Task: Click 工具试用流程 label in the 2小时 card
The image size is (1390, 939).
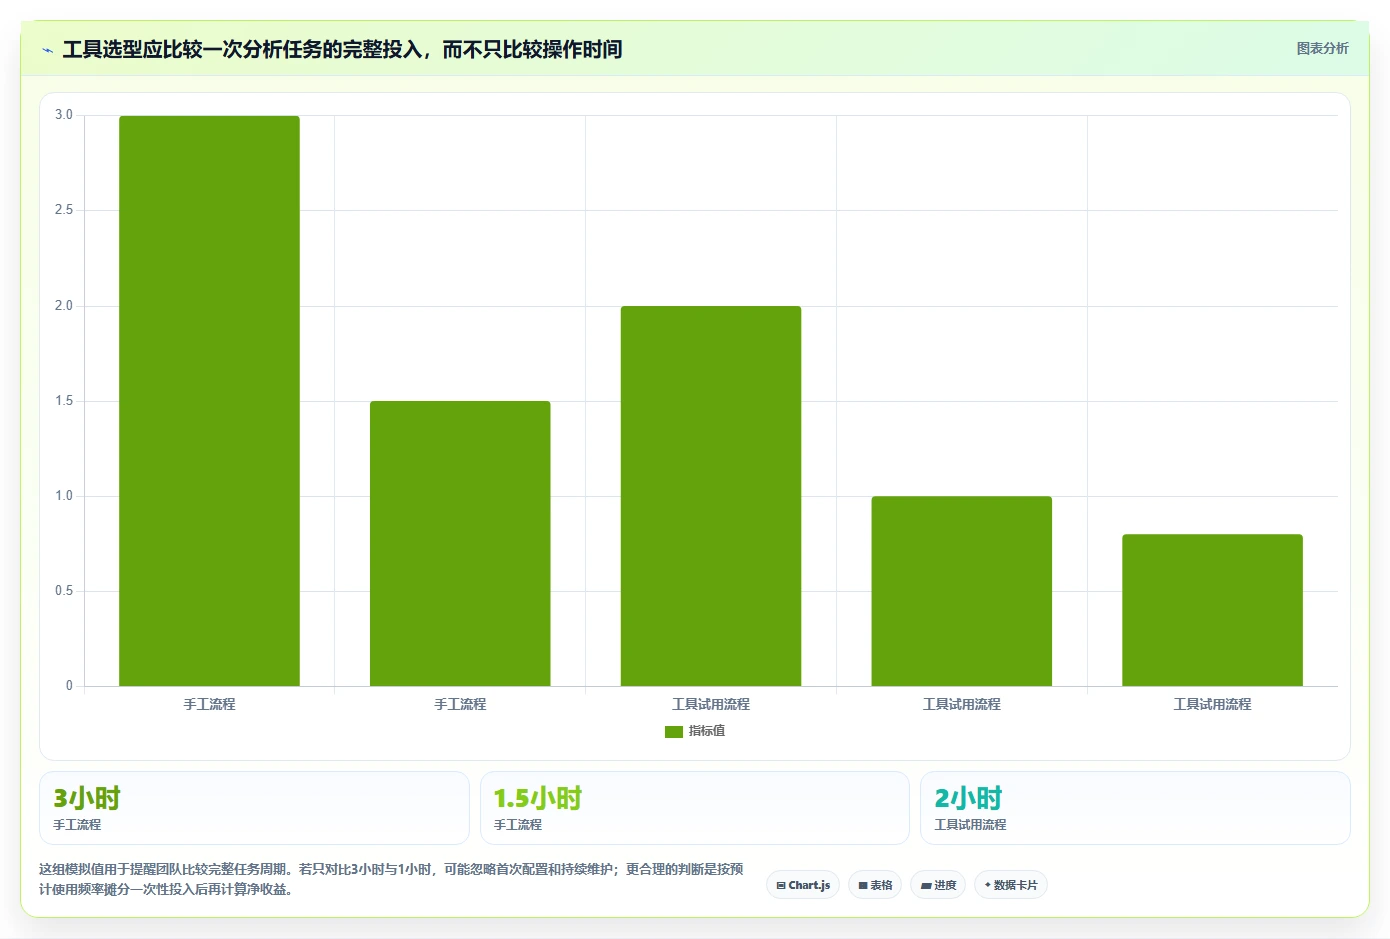Action: (x=970, y=825)
